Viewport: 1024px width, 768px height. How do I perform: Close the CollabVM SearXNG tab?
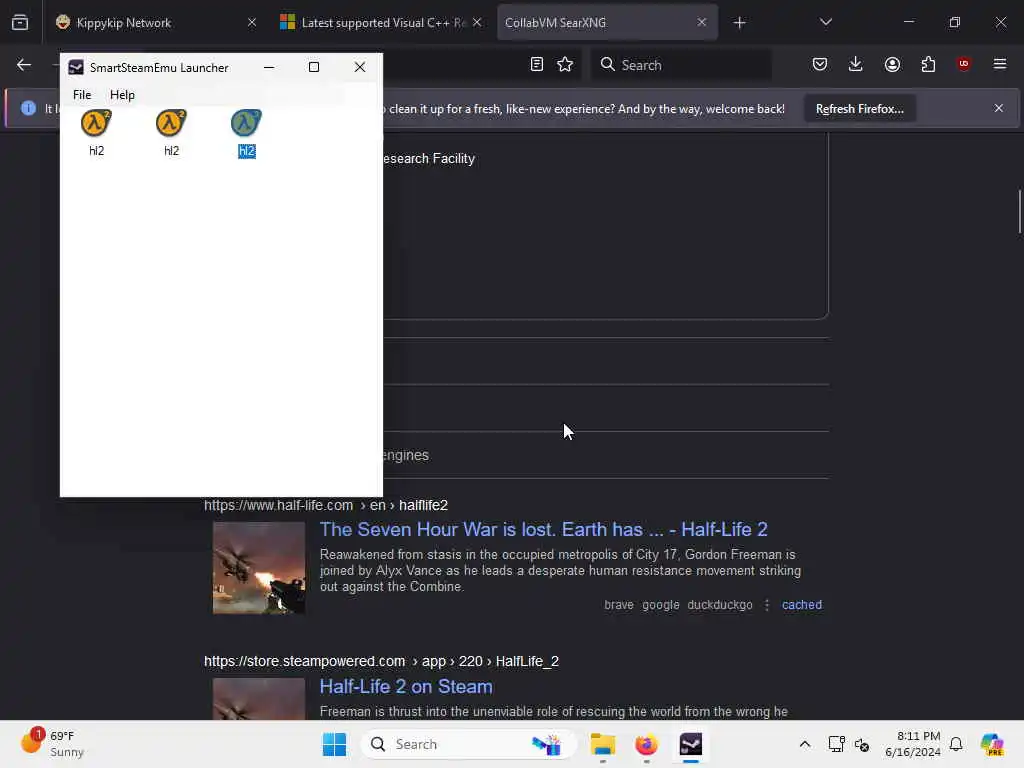click(701, 22)
